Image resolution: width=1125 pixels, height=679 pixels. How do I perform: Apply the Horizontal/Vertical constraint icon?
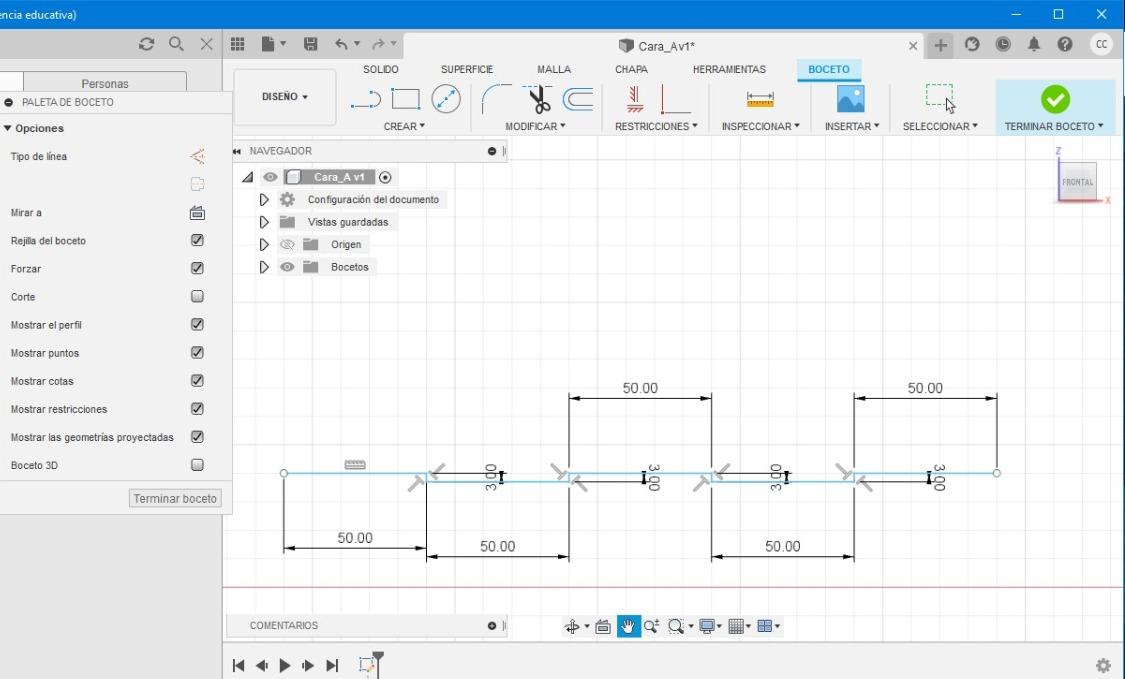pos(674,99)
